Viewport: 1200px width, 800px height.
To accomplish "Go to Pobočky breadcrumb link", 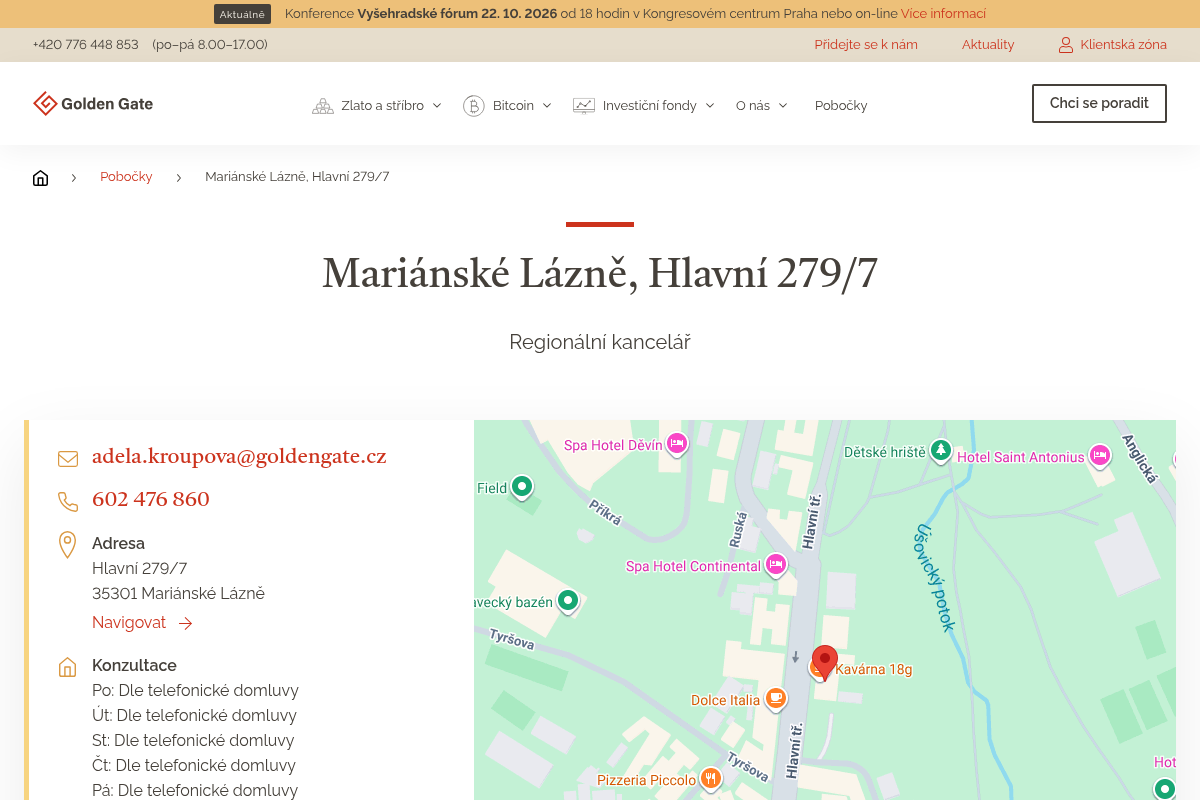I will coord(126,177).
